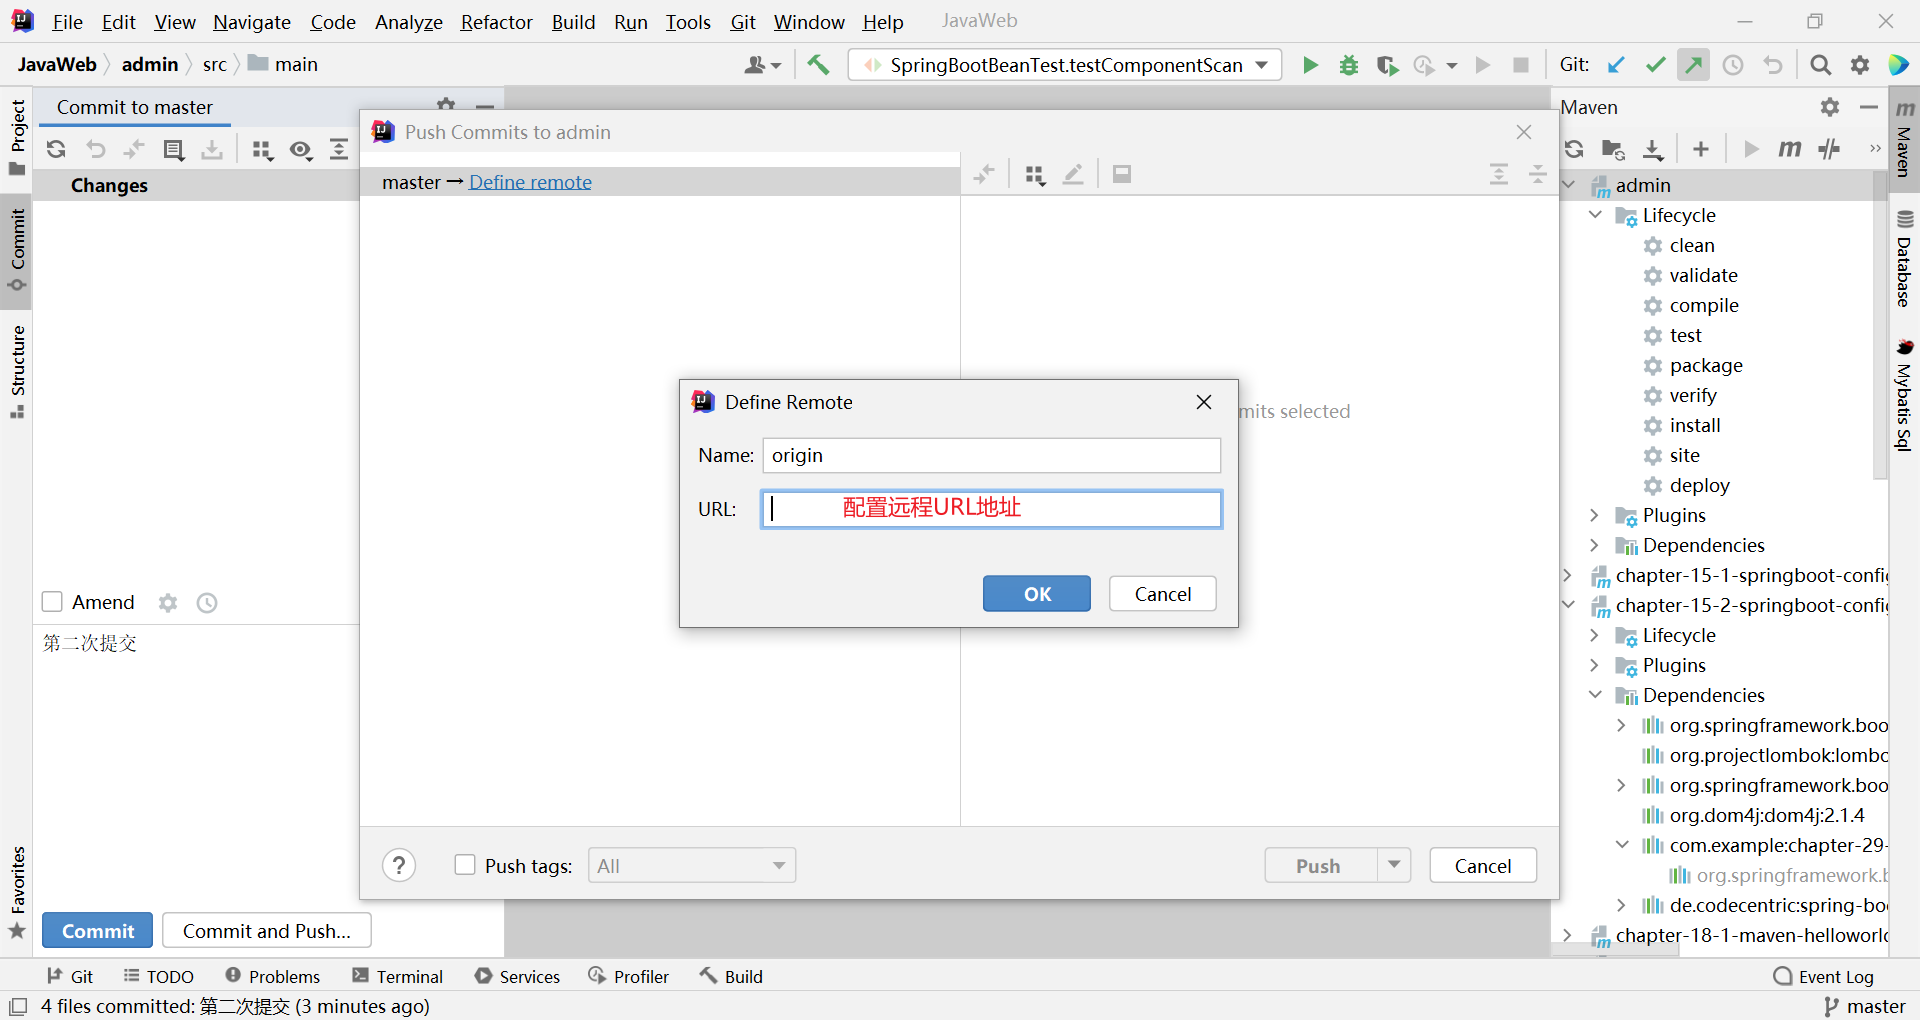Open the Push button dropdown arrow
Image resolution: width=1920 pixels, height=1020 pixels.
tap(1394, 865)
